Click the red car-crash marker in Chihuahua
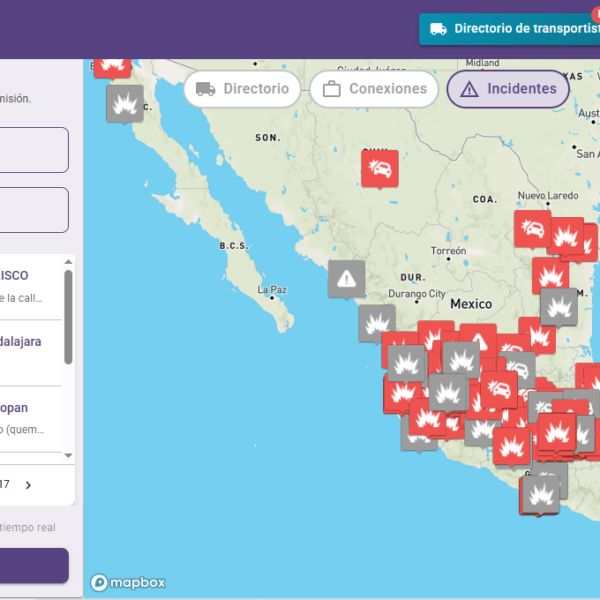The image size is (600, 600). tap(379, 168)
